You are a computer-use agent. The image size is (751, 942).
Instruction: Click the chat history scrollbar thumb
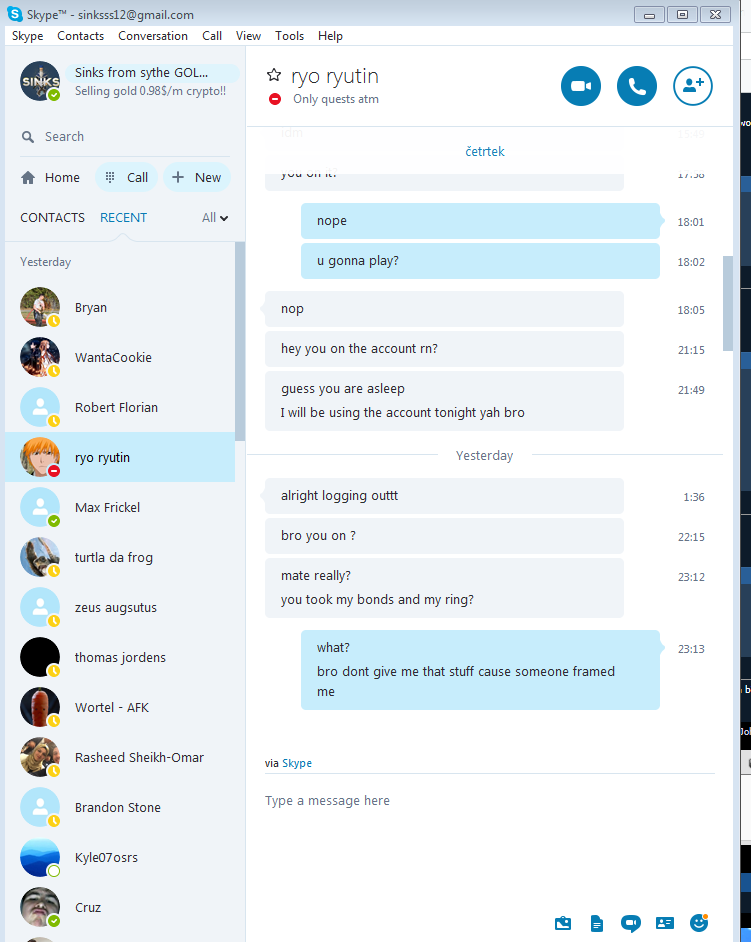728,303
